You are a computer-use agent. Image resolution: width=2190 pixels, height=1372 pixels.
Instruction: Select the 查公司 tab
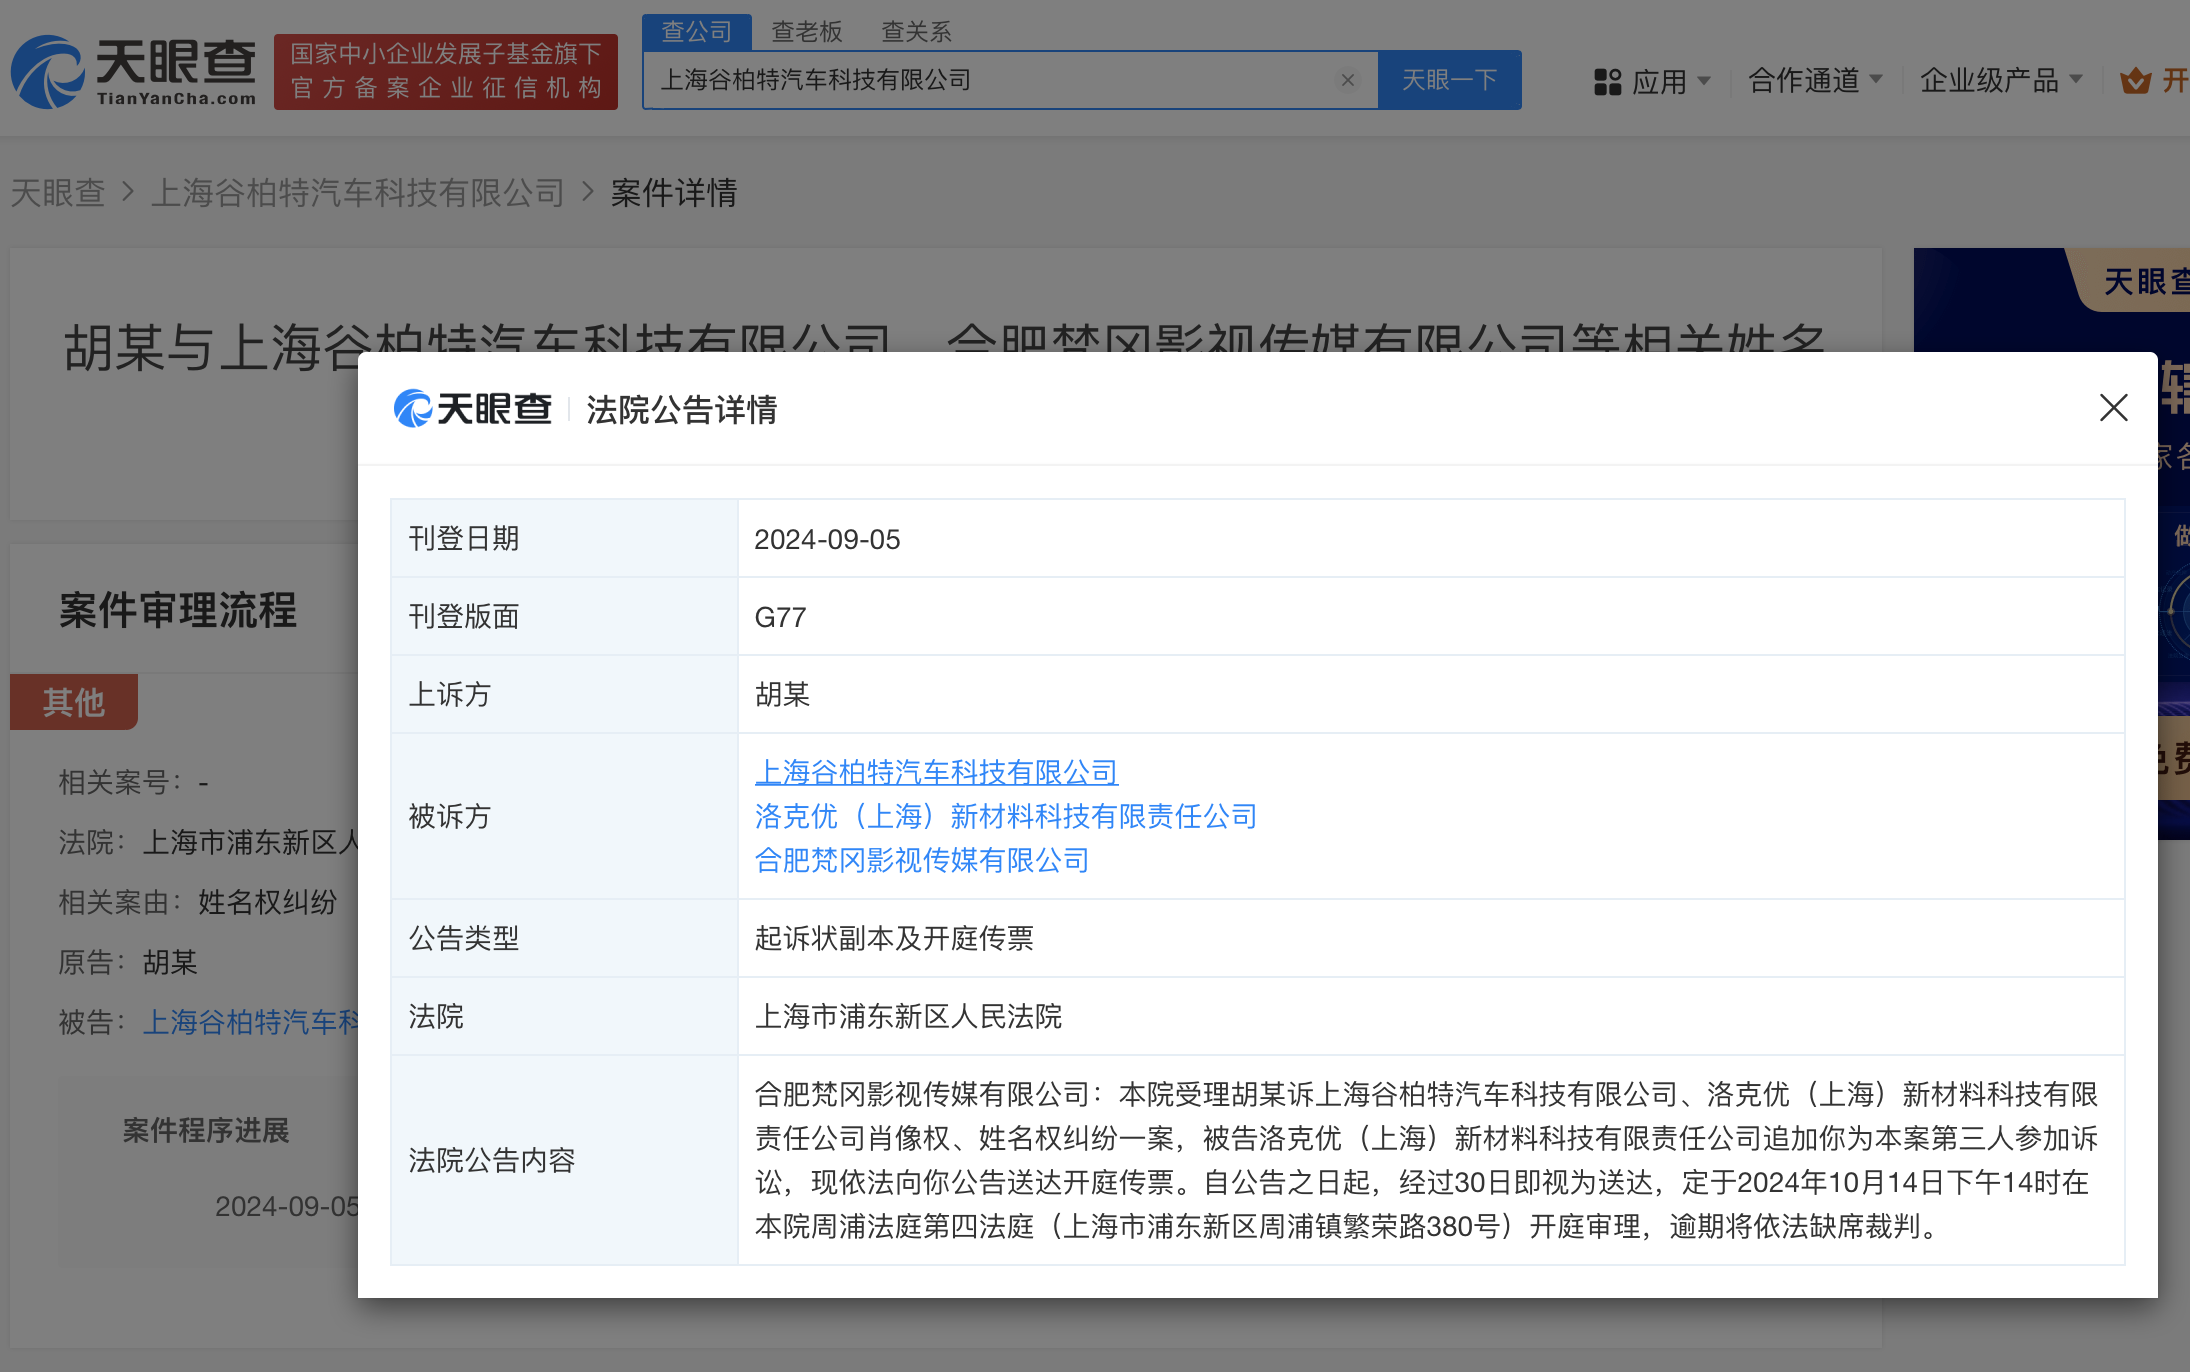coord(696,31)
